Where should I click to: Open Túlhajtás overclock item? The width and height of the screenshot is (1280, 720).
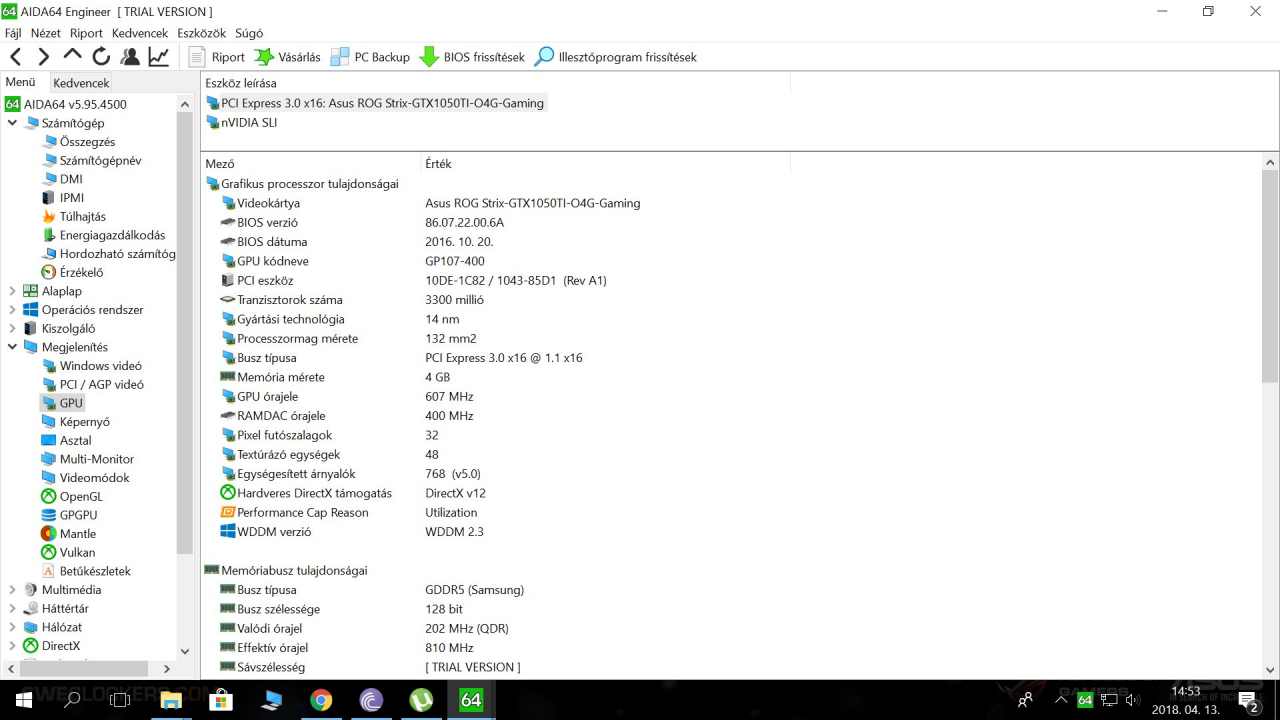click(73, 216)
